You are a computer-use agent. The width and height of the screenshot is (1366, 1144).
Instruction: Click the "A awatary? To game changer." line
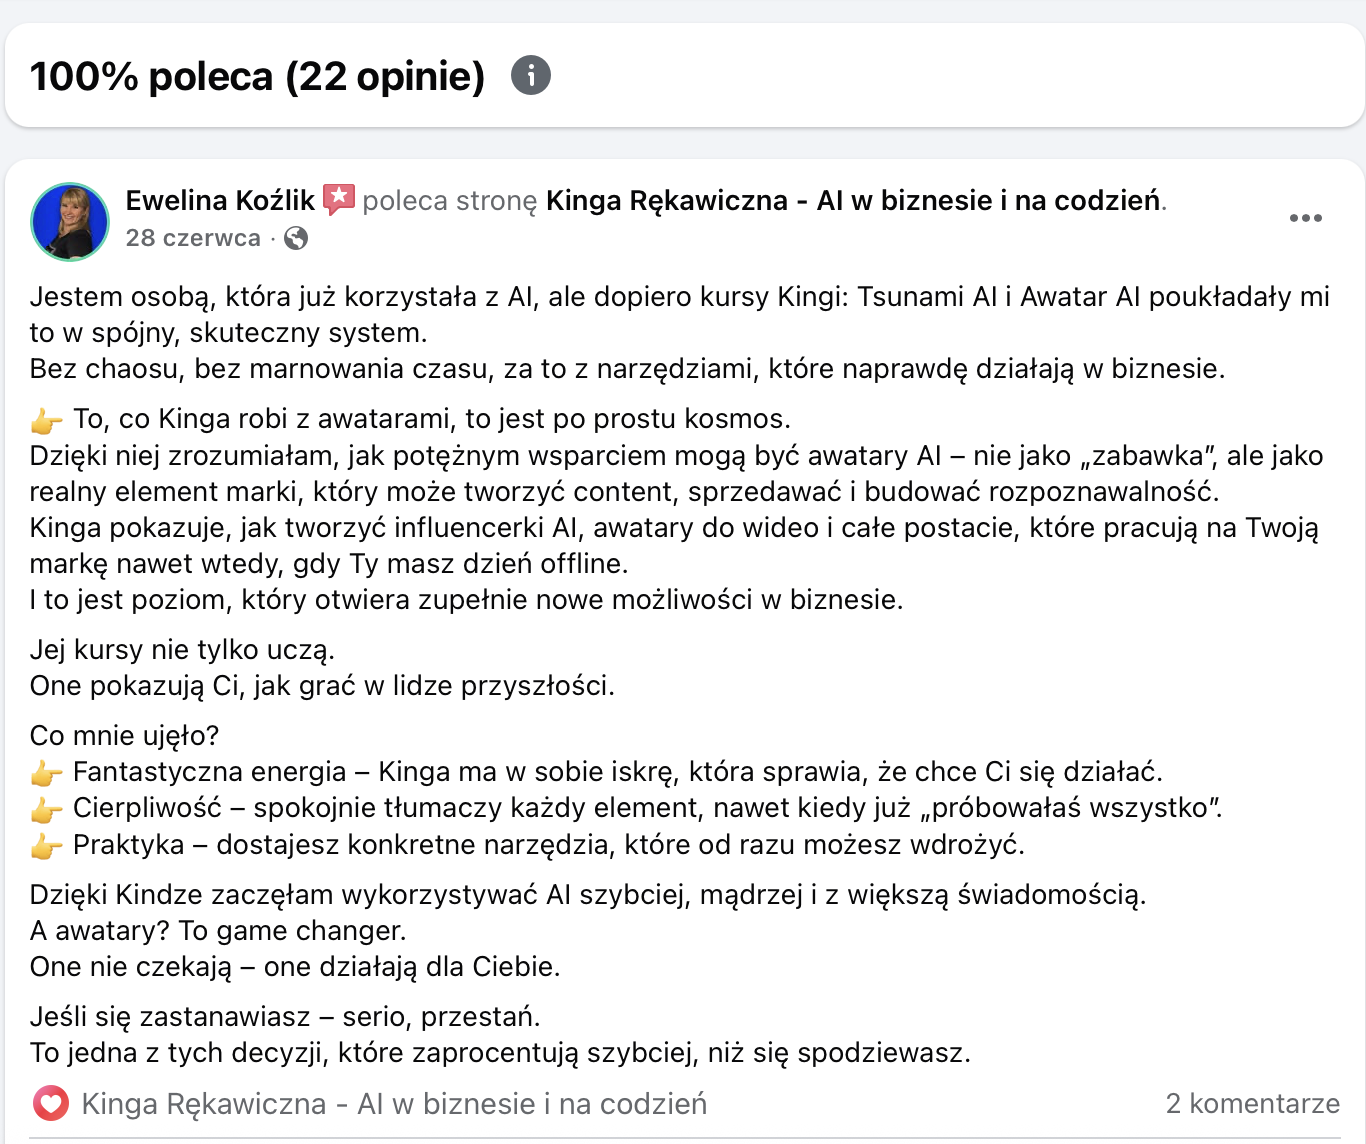[218, 931]
